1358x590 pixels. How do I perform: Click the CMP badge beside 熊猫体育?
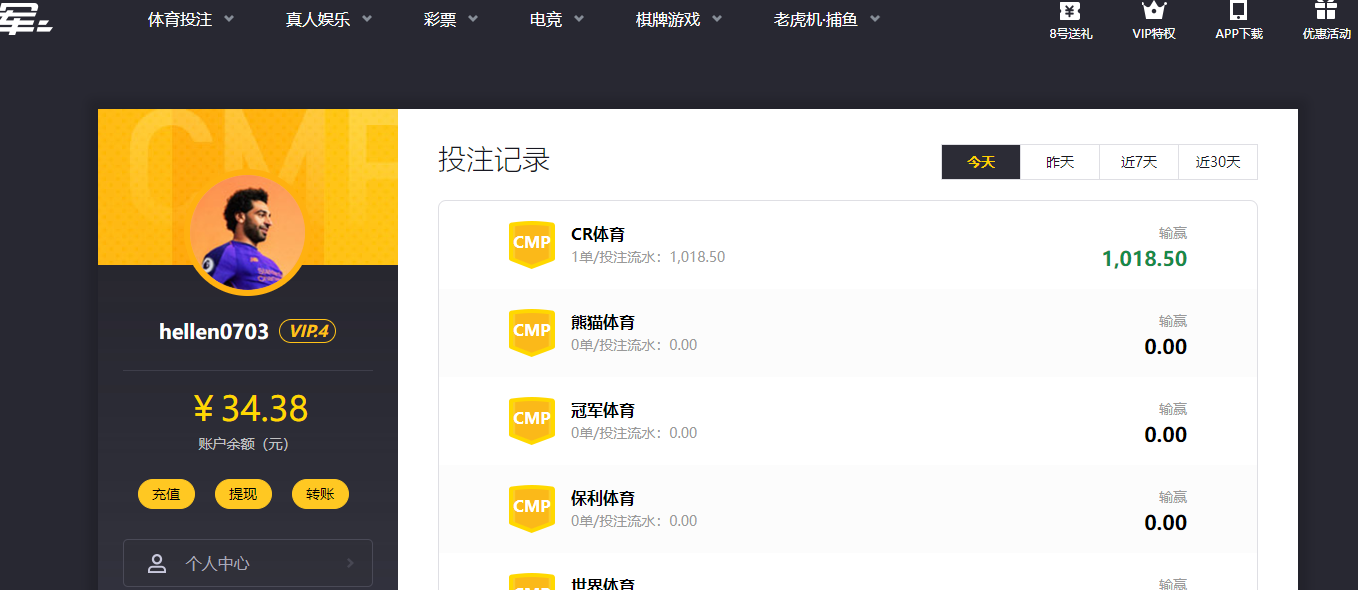pos(532,331)
